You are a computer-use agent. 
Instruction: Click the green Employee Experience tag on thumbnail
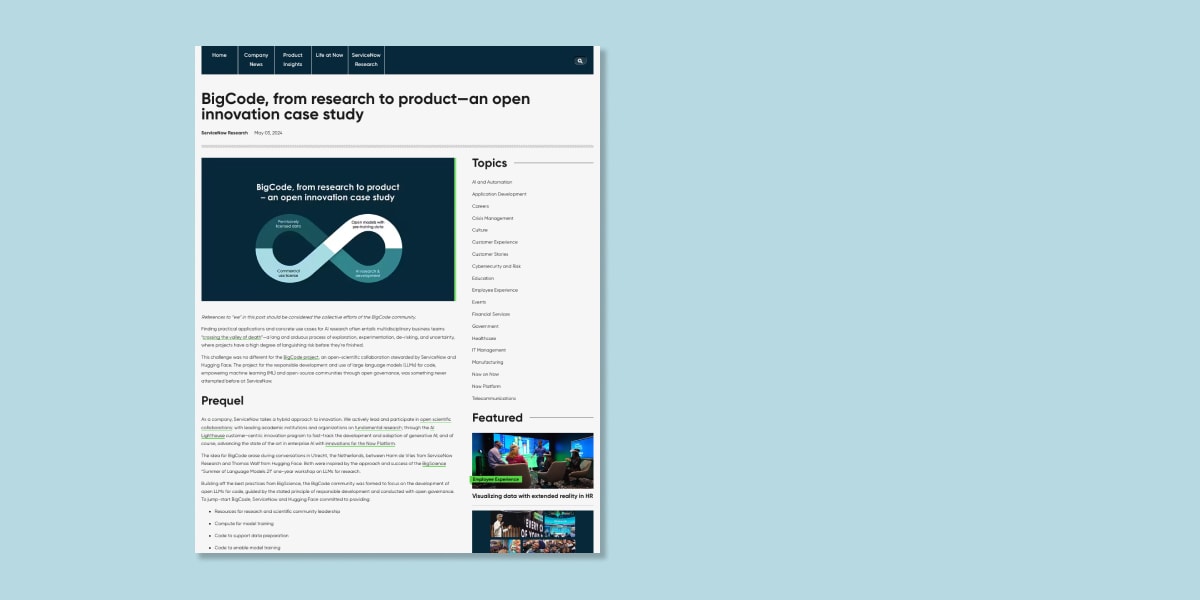(x=496, y=479)
